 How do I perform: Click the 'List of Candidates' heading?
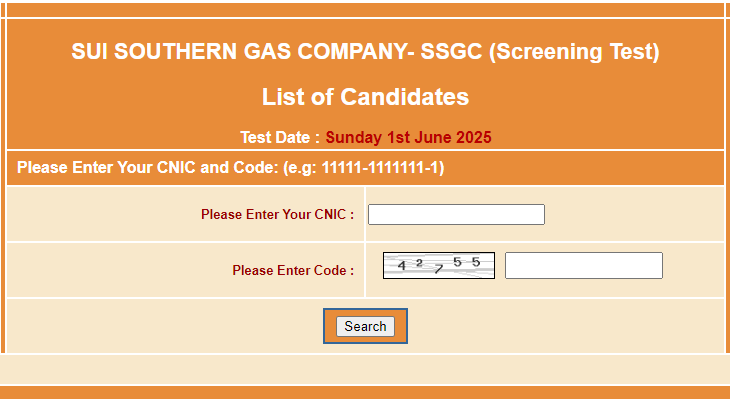(x=365, y=97)
